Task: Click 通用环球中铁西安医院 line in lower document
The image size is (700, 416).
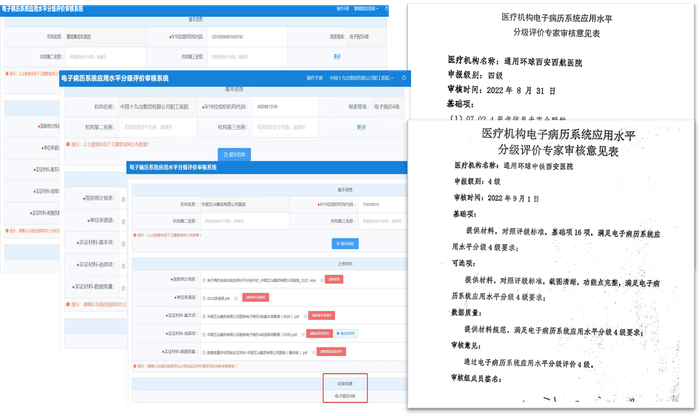Action: 514,166
